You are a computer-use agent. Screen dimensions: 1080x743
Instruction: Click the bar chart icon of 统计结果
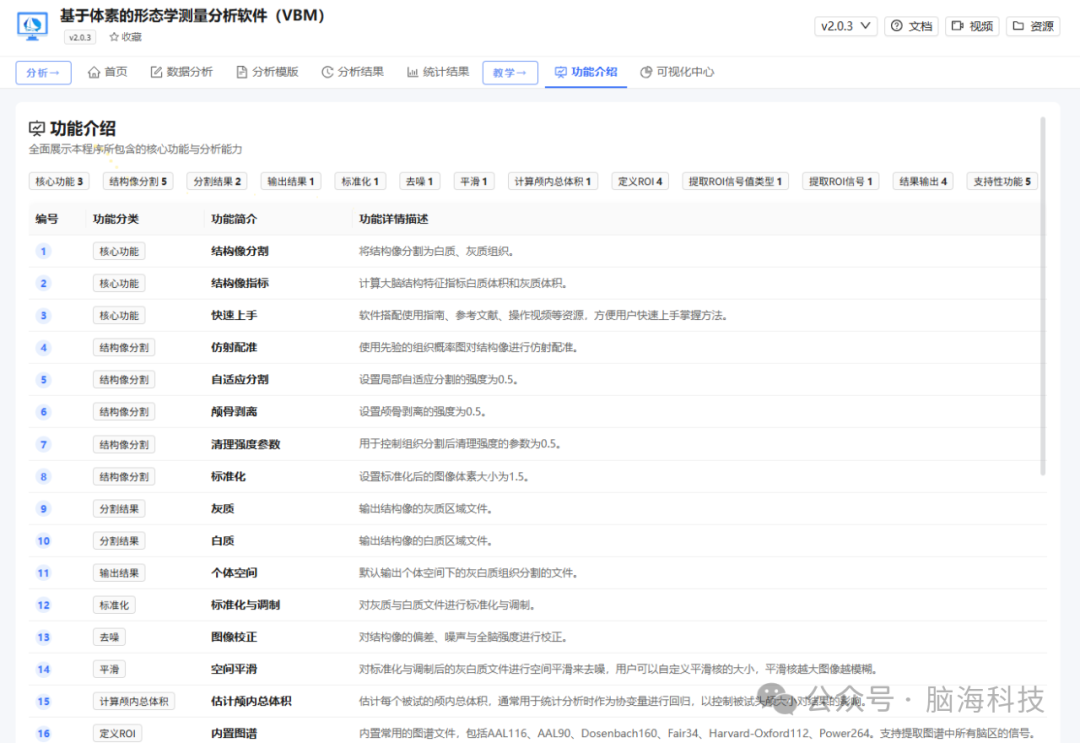413,72
